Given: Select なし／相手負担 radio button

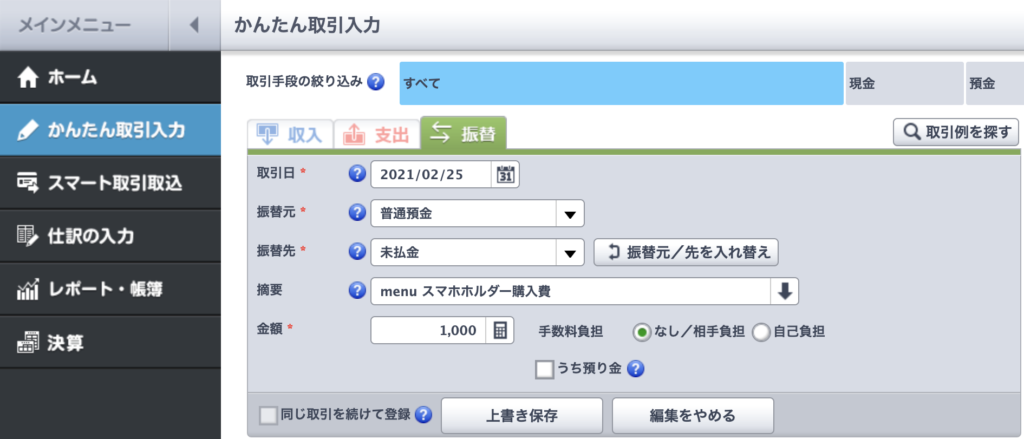Looking at the screenshot, I should click(x=642, y=332).
